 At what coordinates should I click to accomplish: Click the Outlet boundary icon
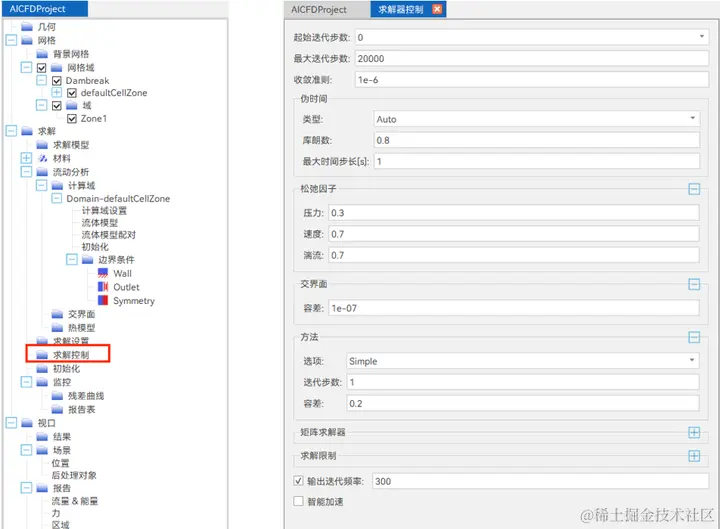pos(103,287)
